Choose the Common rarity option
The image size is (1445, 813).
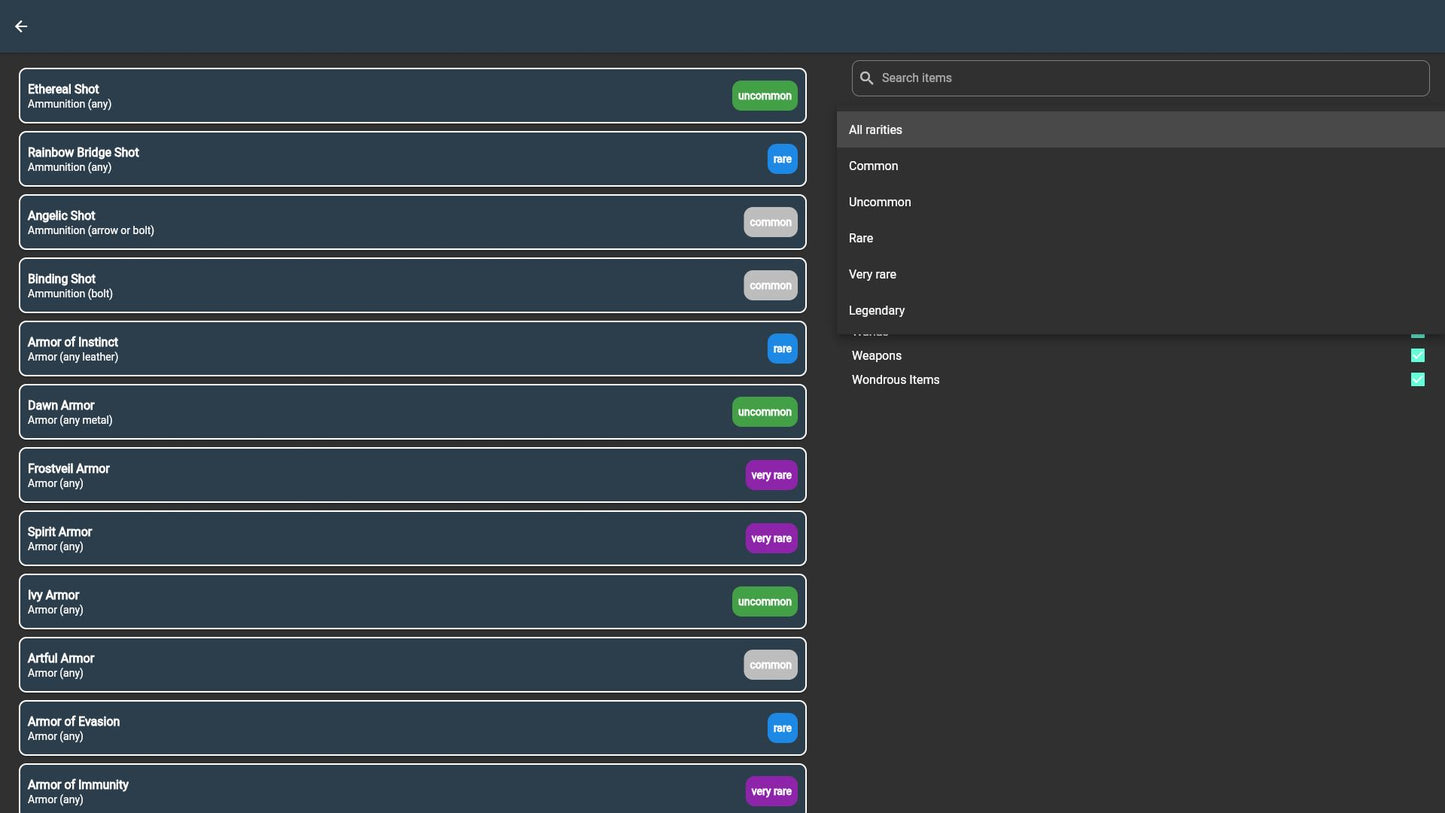[1140, 166]
